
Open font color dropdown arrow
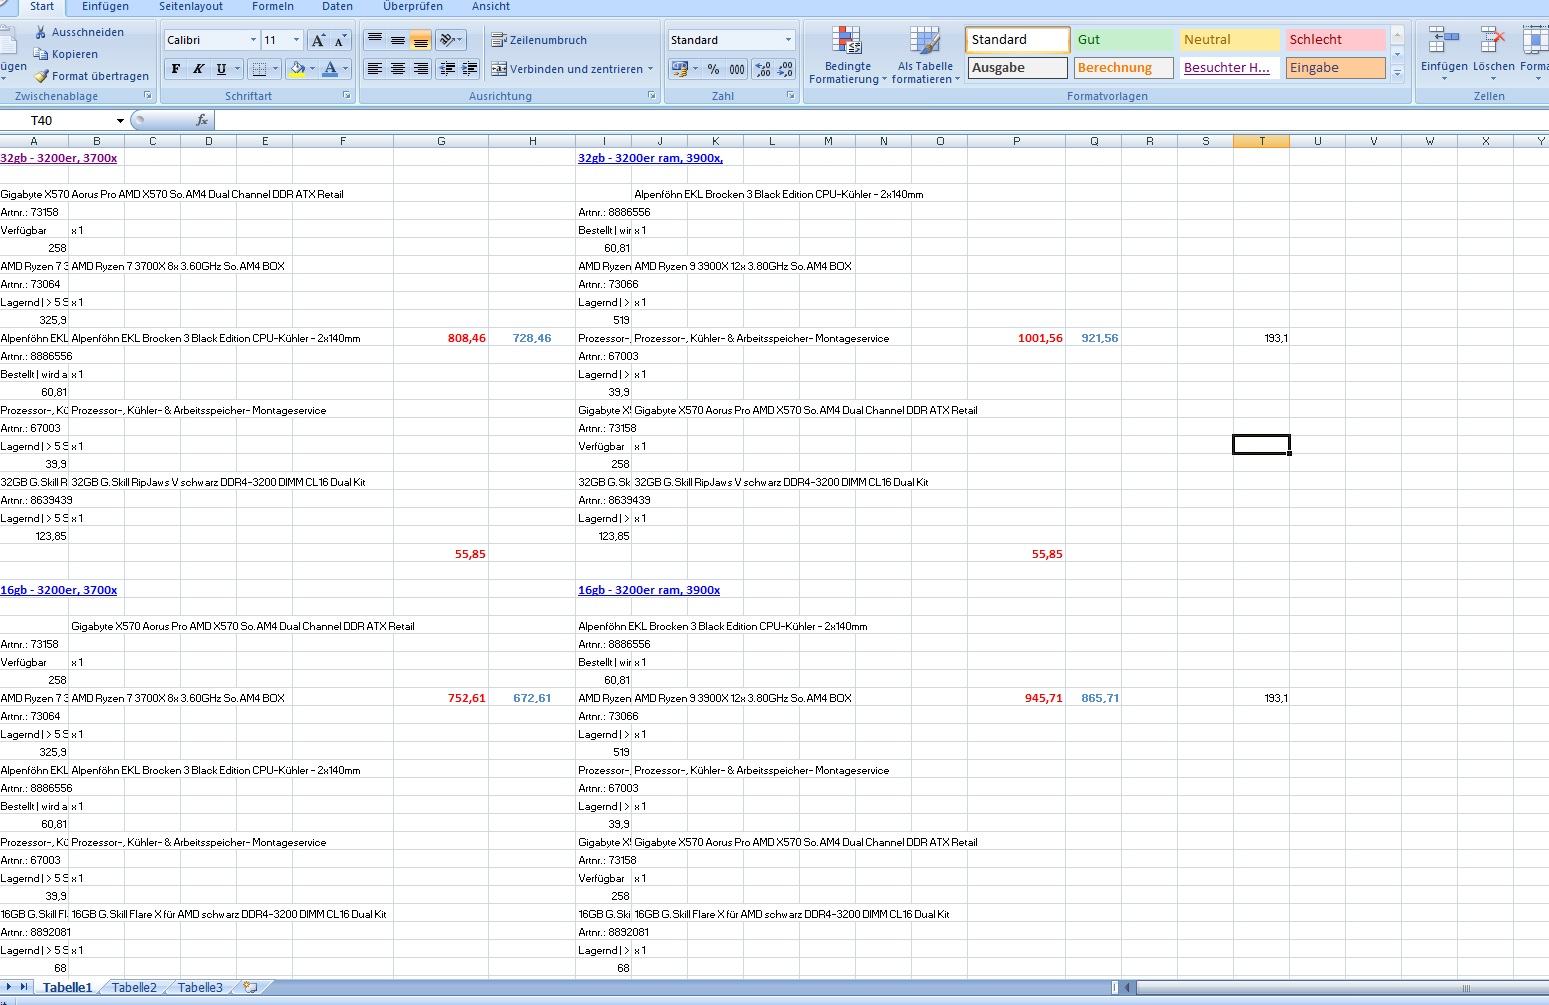pyautogui.click(x=345, y=69)
